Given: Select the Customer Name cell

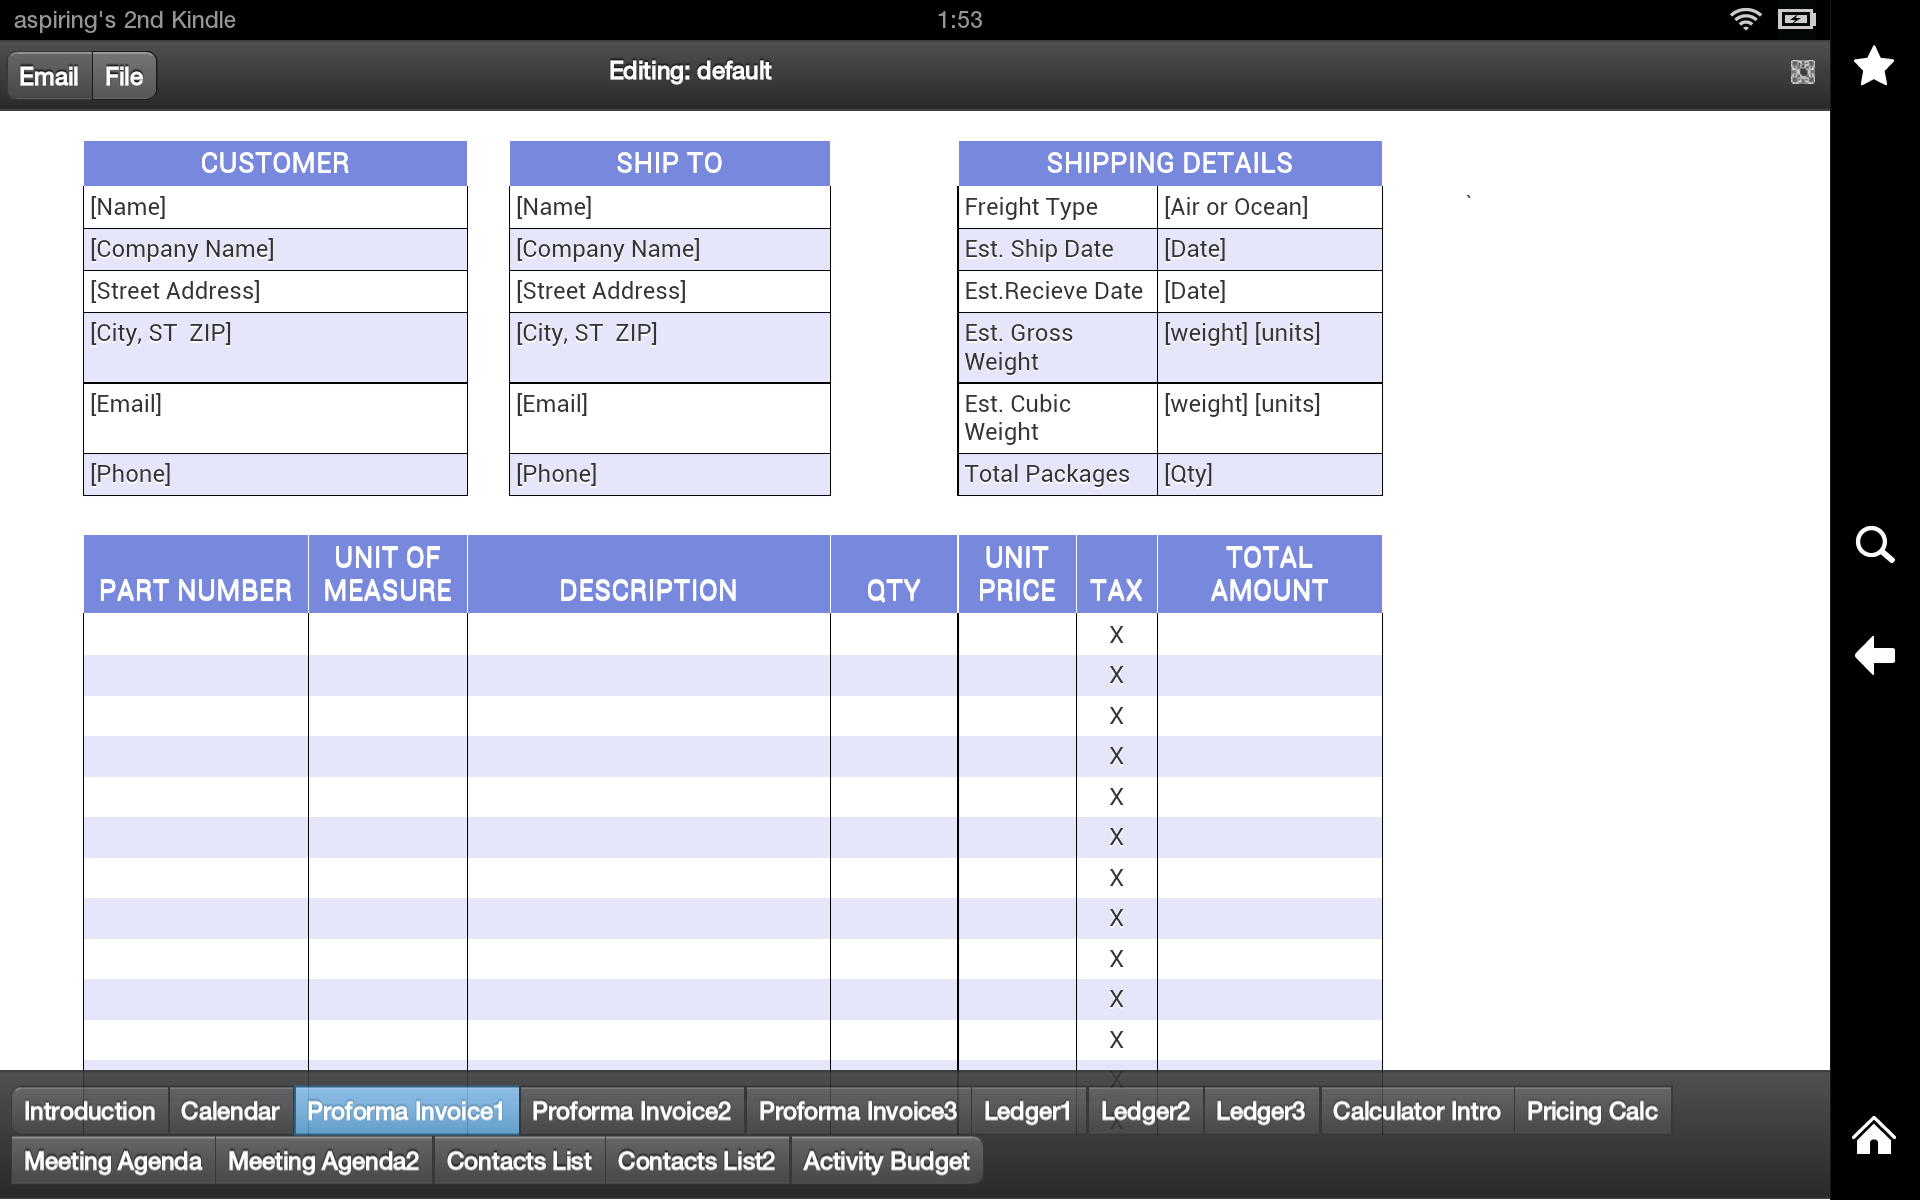Looking at the screenshot, I should tap(275, 207).
